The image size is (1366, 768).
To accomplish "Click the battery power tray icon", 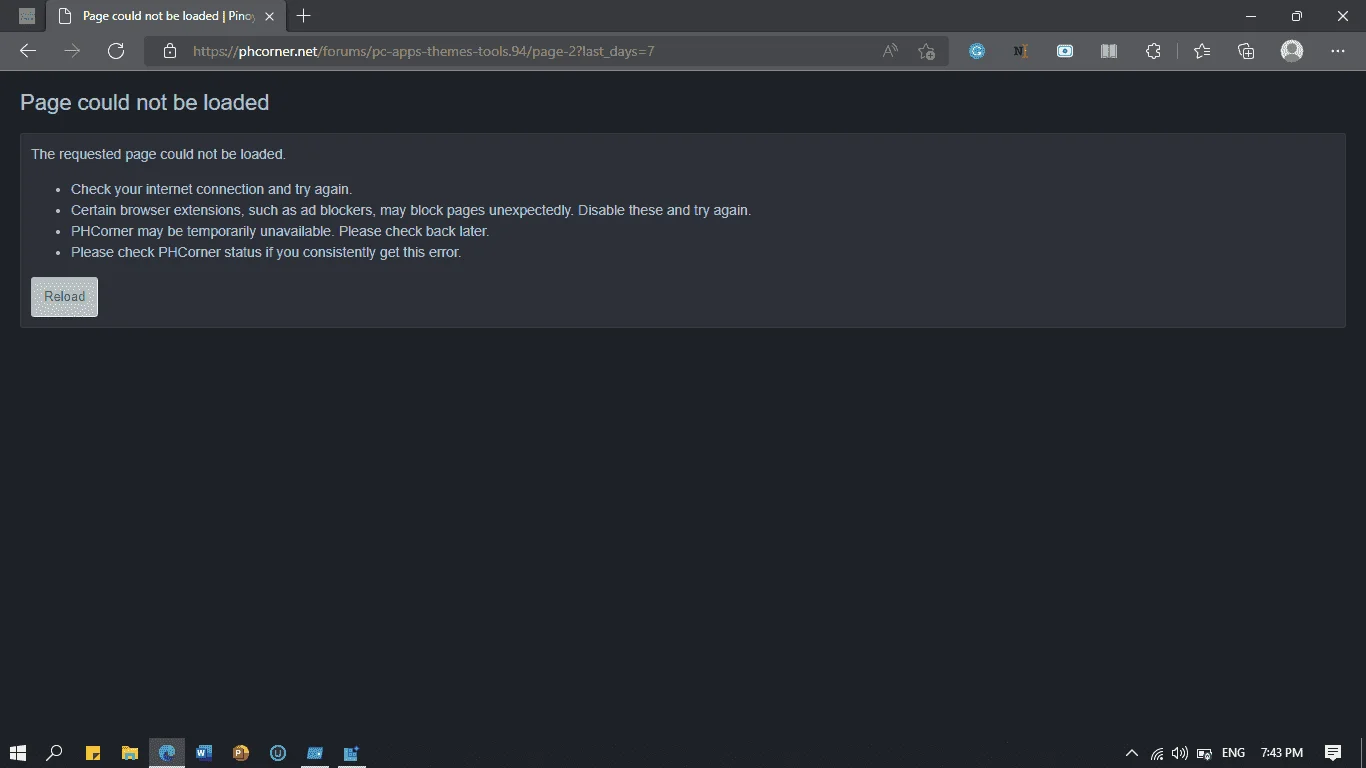I will [x=1205, y=753].
